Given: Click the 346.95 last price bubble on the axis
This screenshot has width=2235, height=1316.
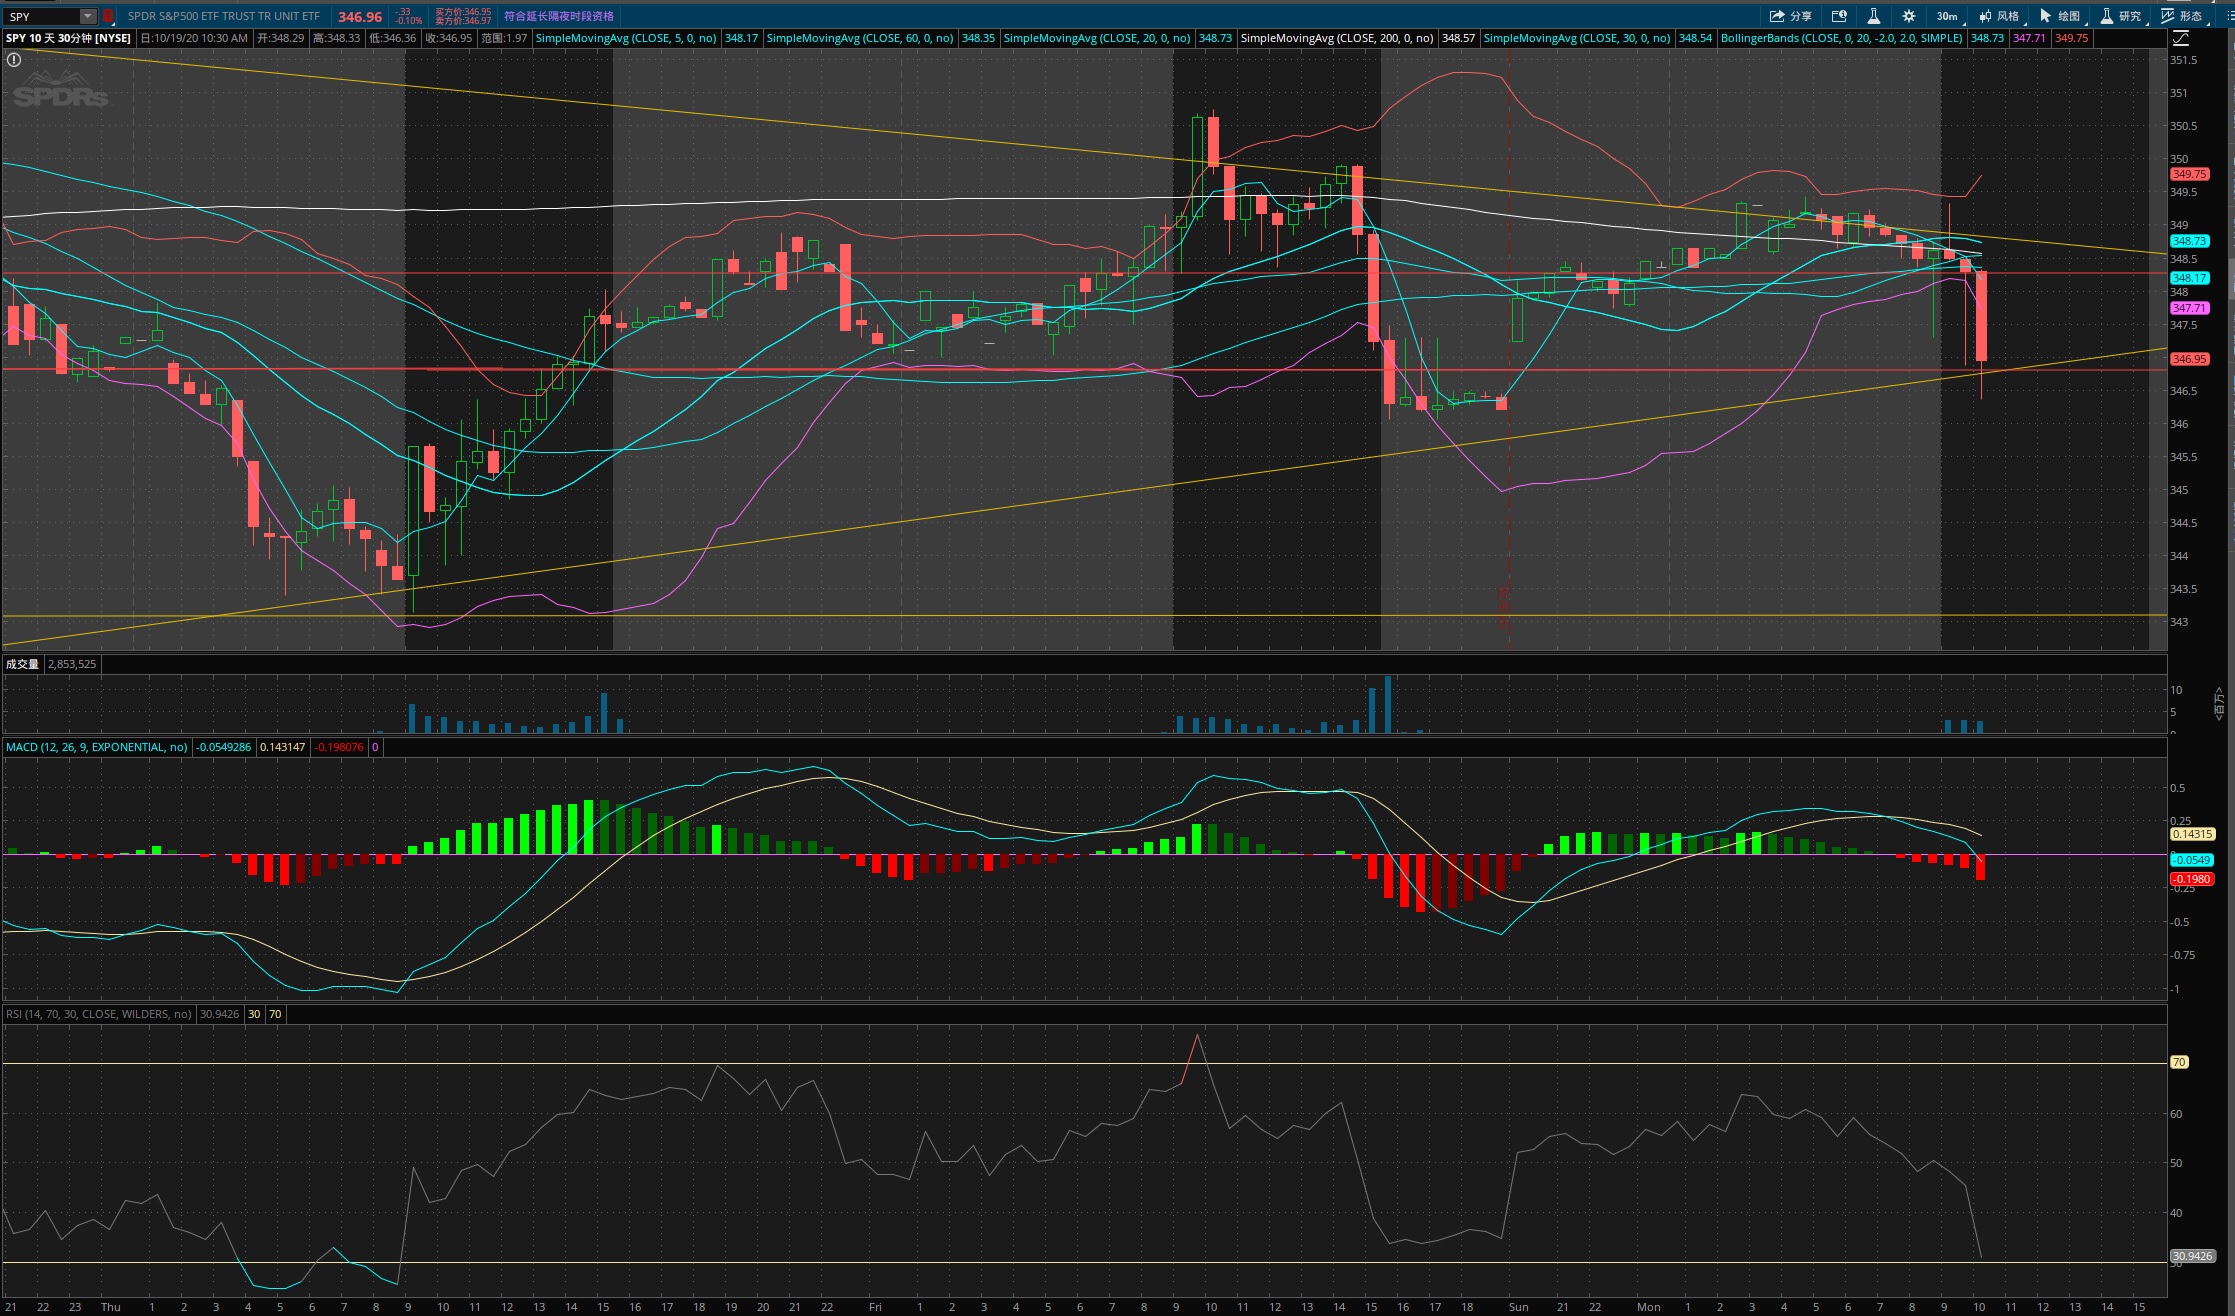Looking at the screenshot, I should (2189, 359).
